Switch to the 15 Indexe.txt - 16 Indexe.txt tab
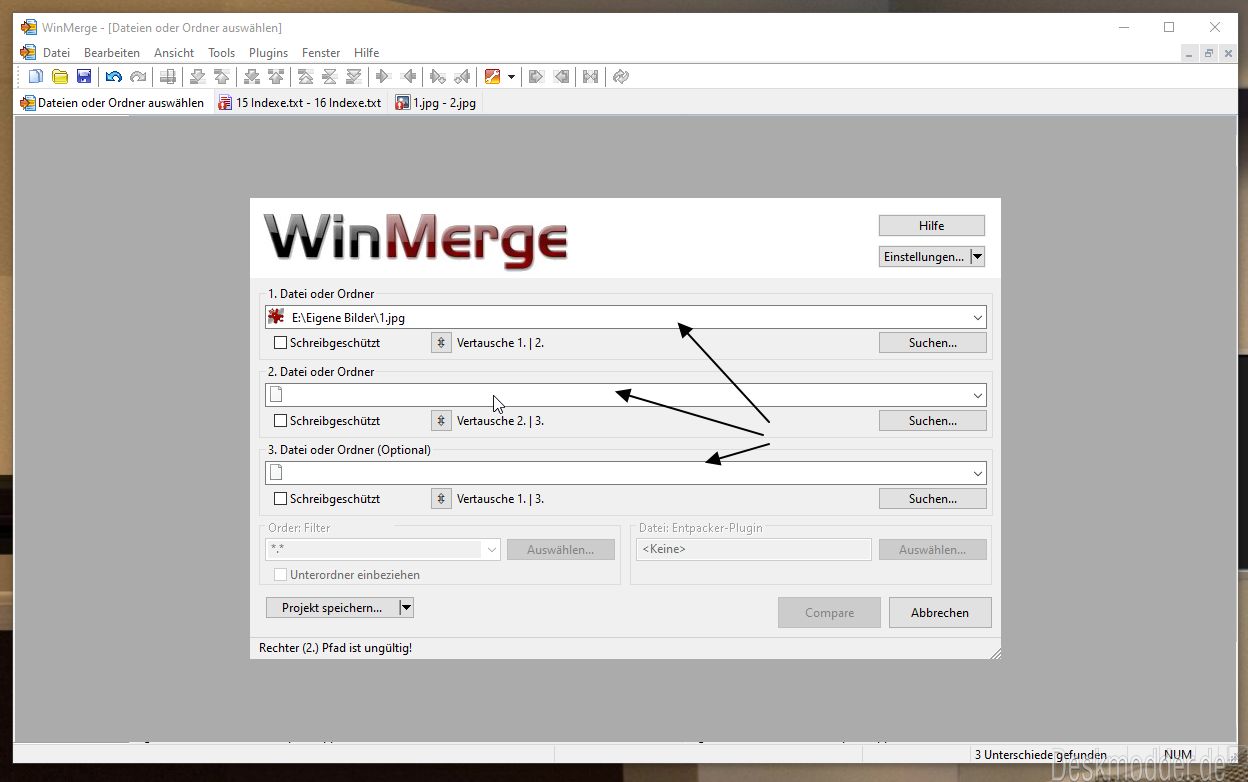Screen dimensions: 1248x782 pos(300,102)
